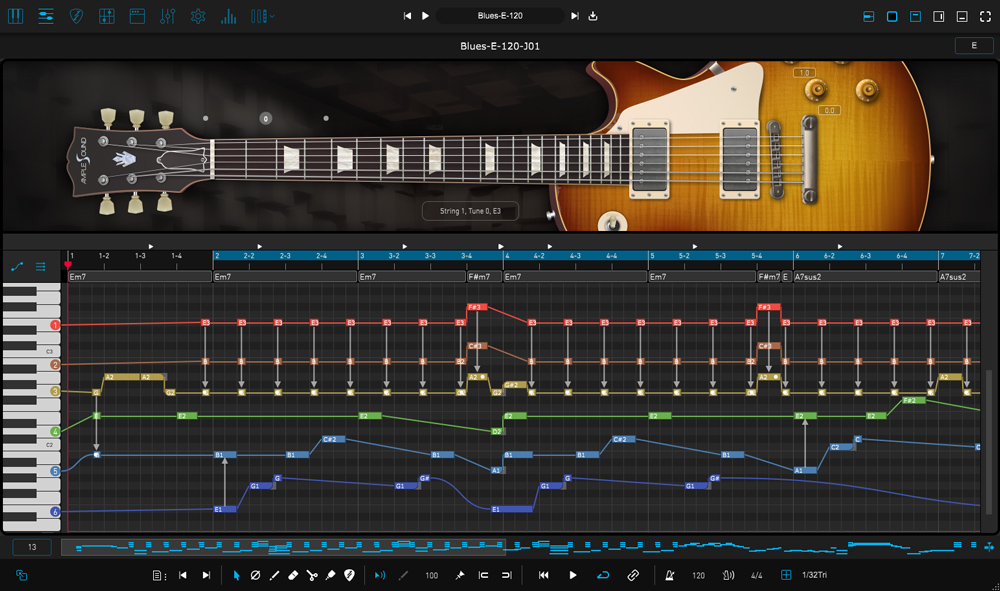
Task: Open the mixer sliders panel
Action: click(x=167, y=16)
